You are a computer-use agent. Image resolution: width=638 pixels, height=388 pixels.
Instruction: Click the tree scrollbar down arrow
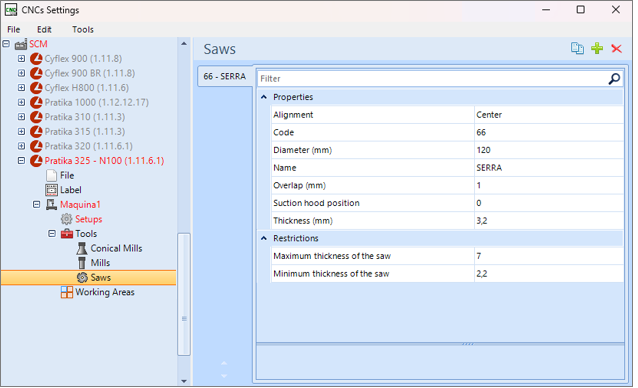(x=184, y=381)
